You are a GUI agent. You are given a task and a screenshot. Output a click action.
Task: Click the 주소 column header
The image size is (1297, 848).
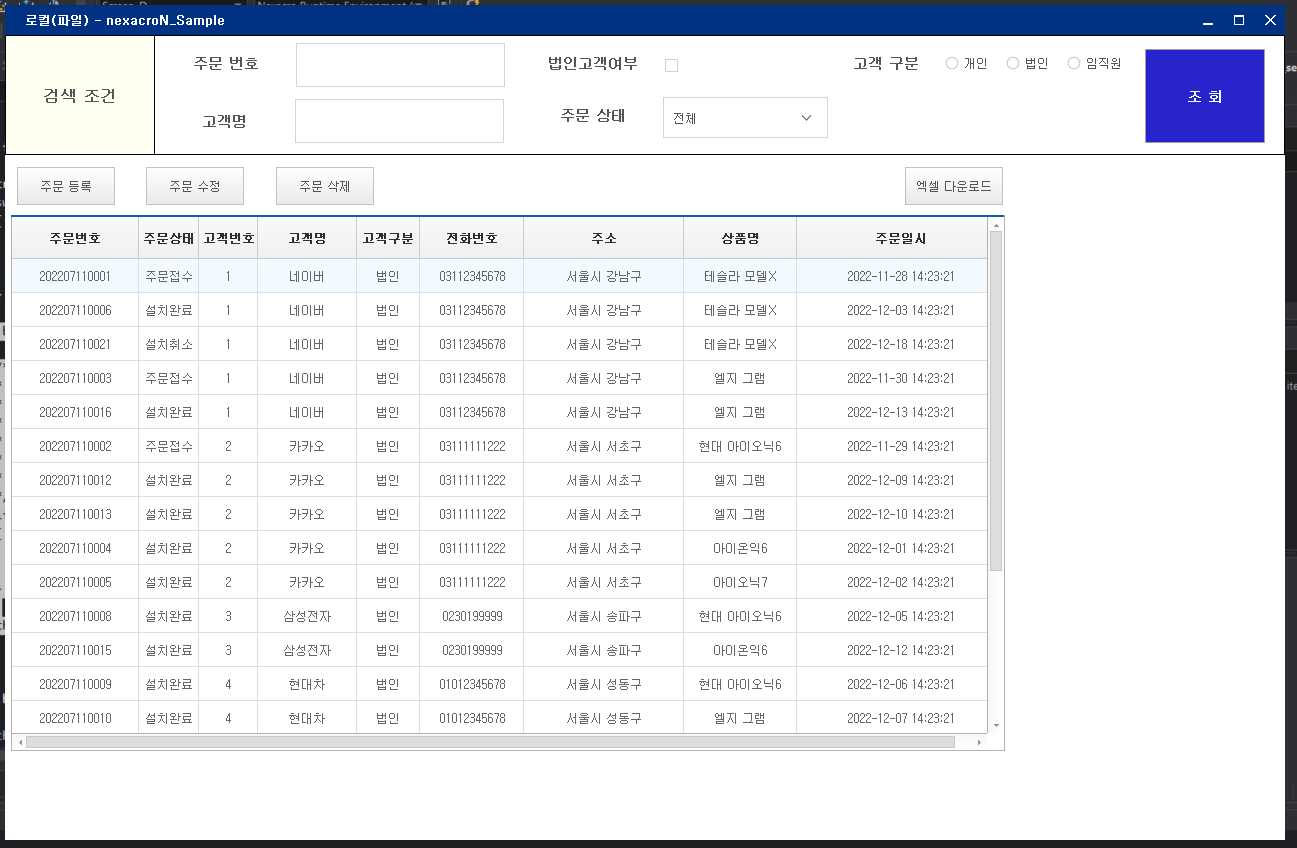tap(604, 239)
